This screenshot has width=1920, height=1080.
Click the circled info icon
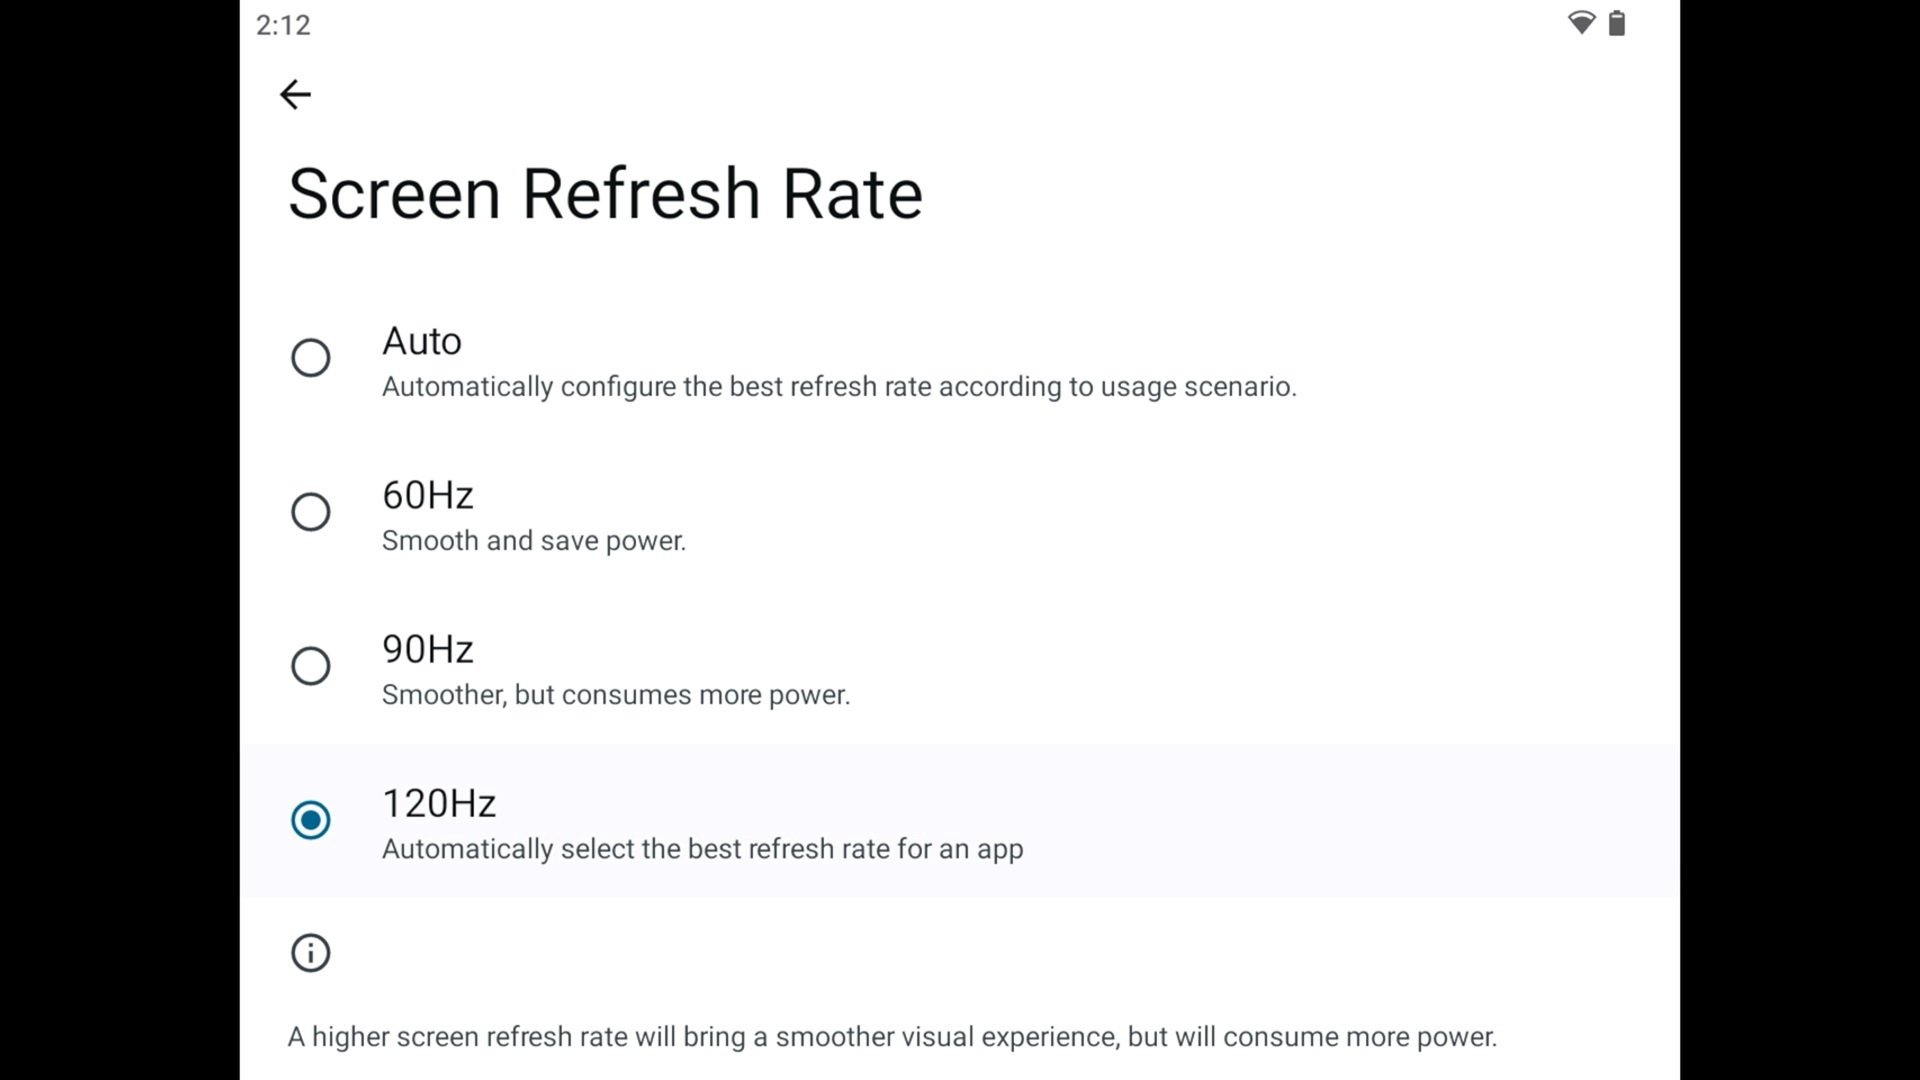(310, 953)
